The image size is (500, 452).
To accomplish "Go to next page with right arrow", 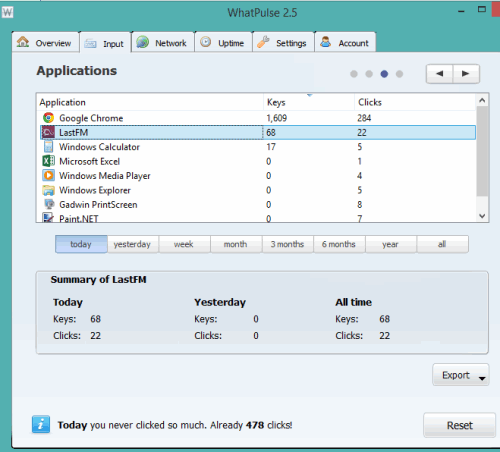I will pos(466,73).
